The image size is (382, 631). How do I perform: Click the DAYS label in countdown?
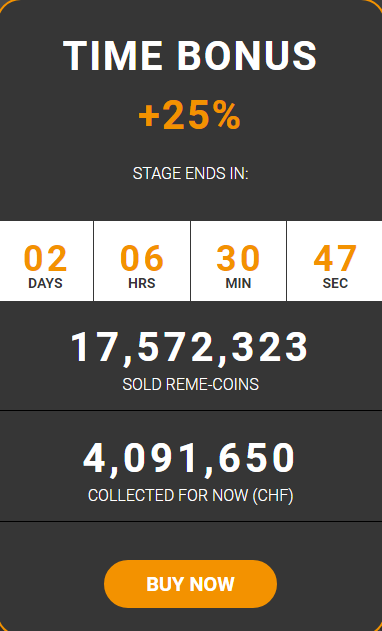click(x=45, y=283)
